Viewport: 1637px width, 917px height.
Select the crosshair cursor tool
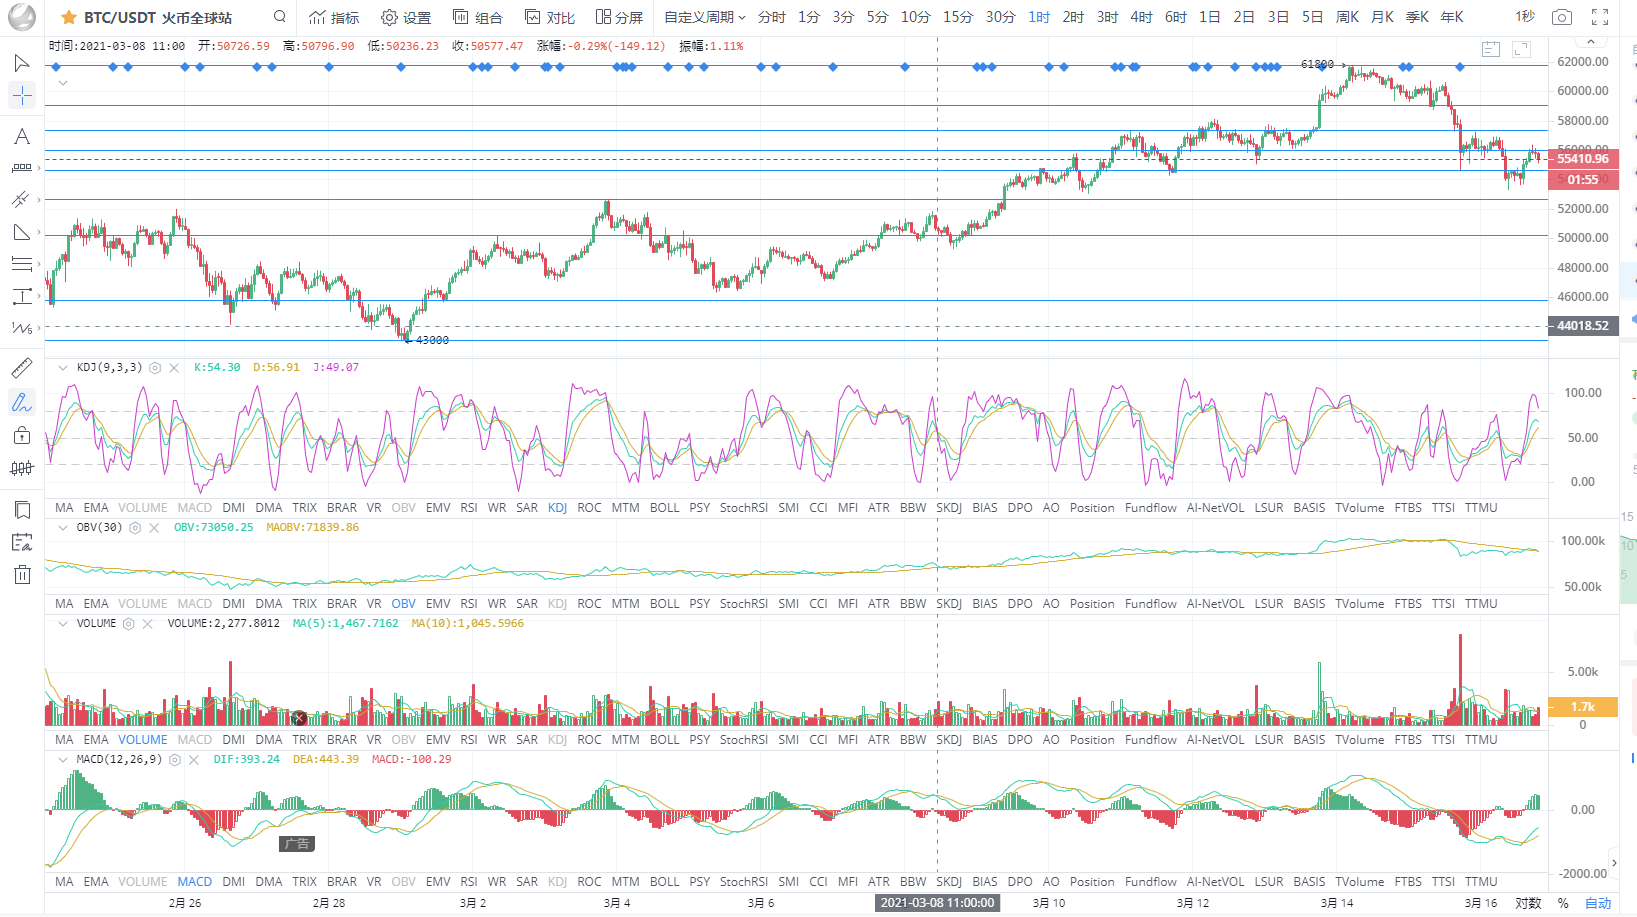(22, 96)
